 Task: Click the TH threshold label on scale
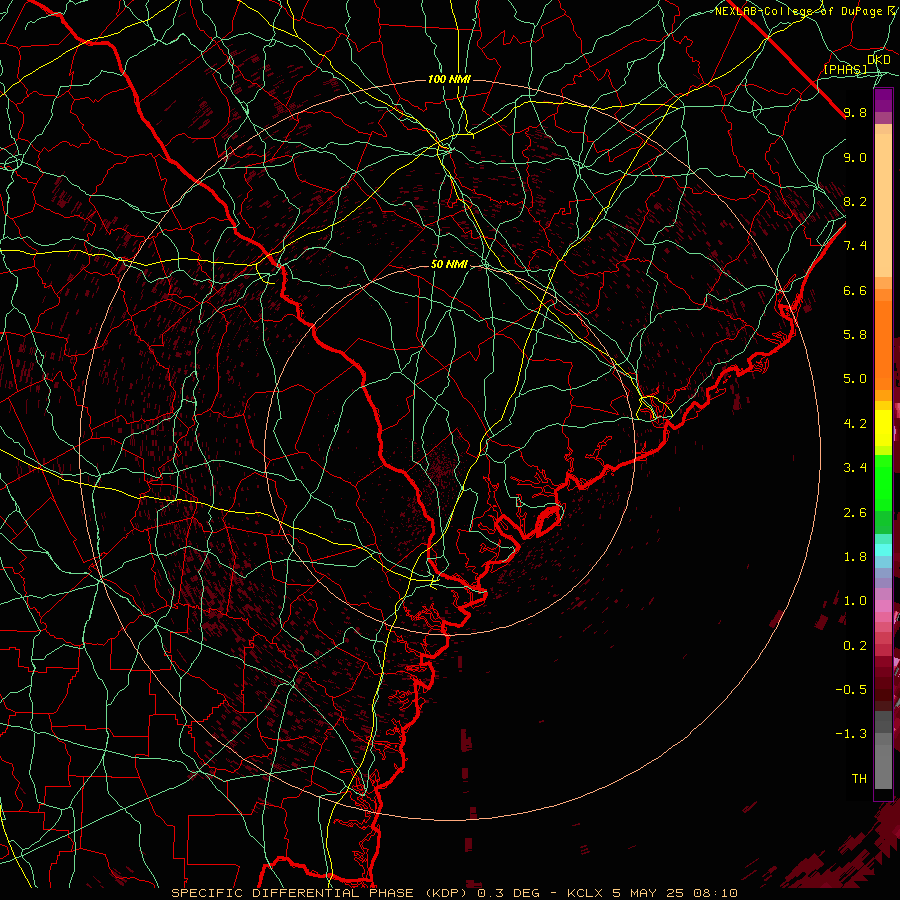(859, 779)
